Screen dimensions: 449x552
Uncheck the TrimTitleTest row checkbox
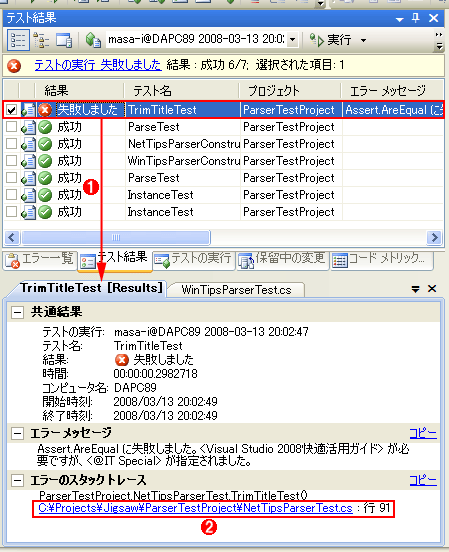tap(11, 110)
